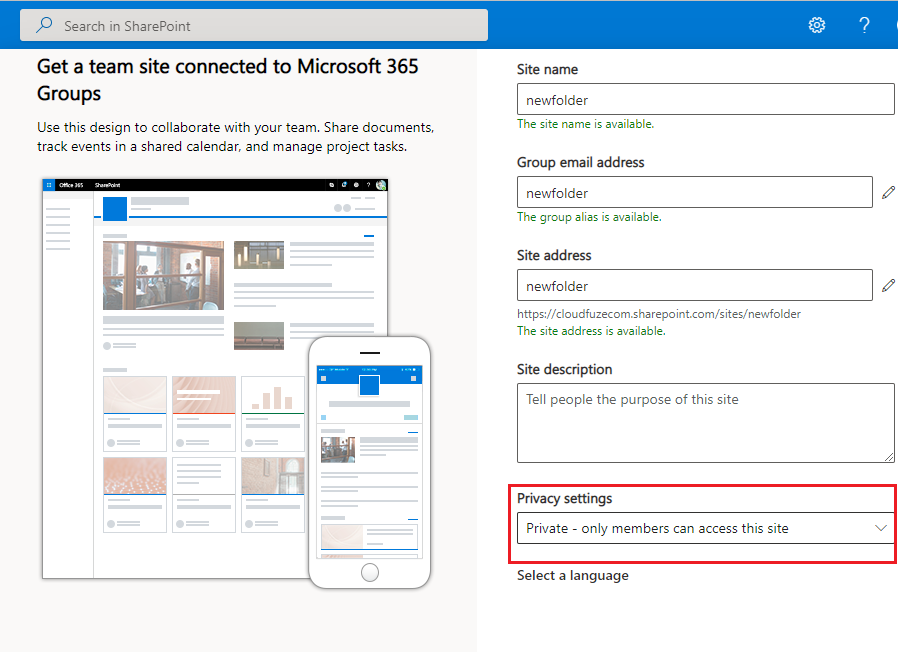Click the Site name field
This screenshot has height=652, width=898.
(x=706, y=99)
